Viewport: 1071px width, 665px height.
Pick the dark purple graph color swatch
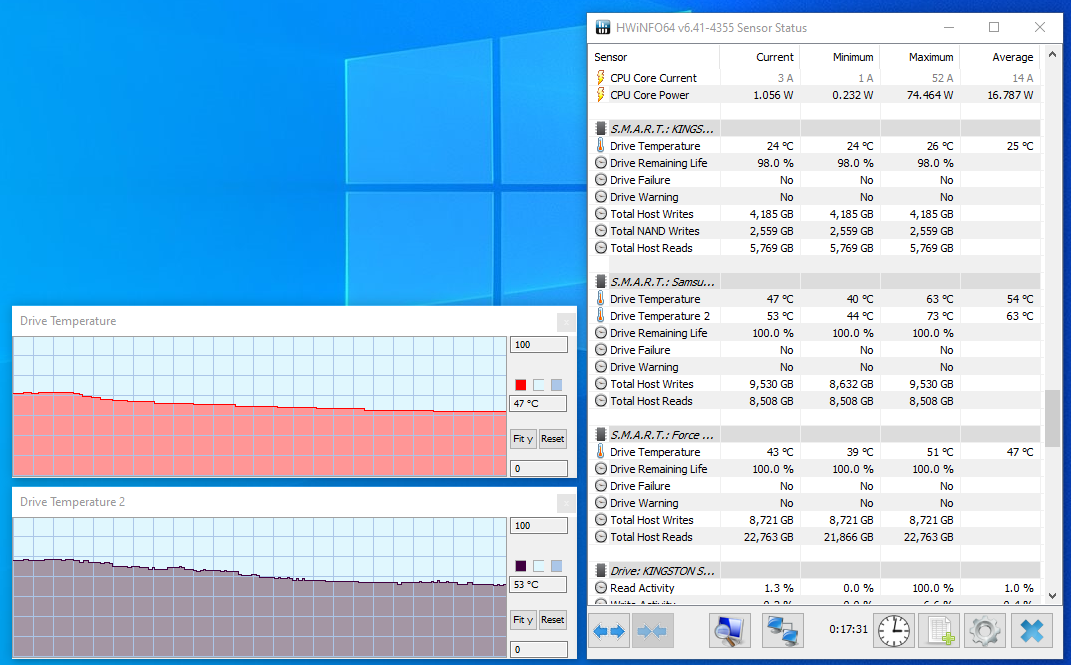[520, 566]
